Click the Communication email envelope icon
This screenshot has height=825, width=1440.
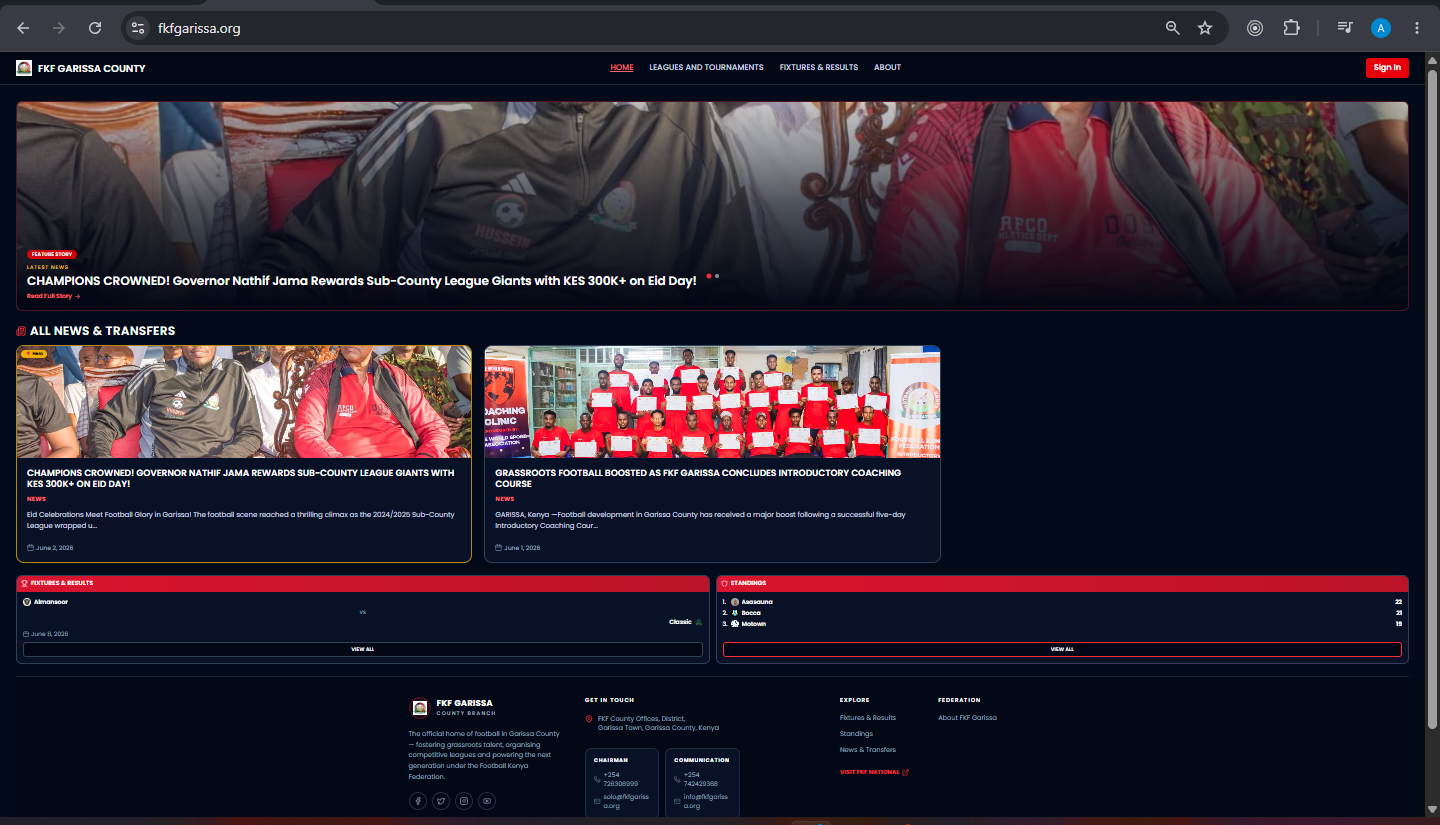click(678, 801)
